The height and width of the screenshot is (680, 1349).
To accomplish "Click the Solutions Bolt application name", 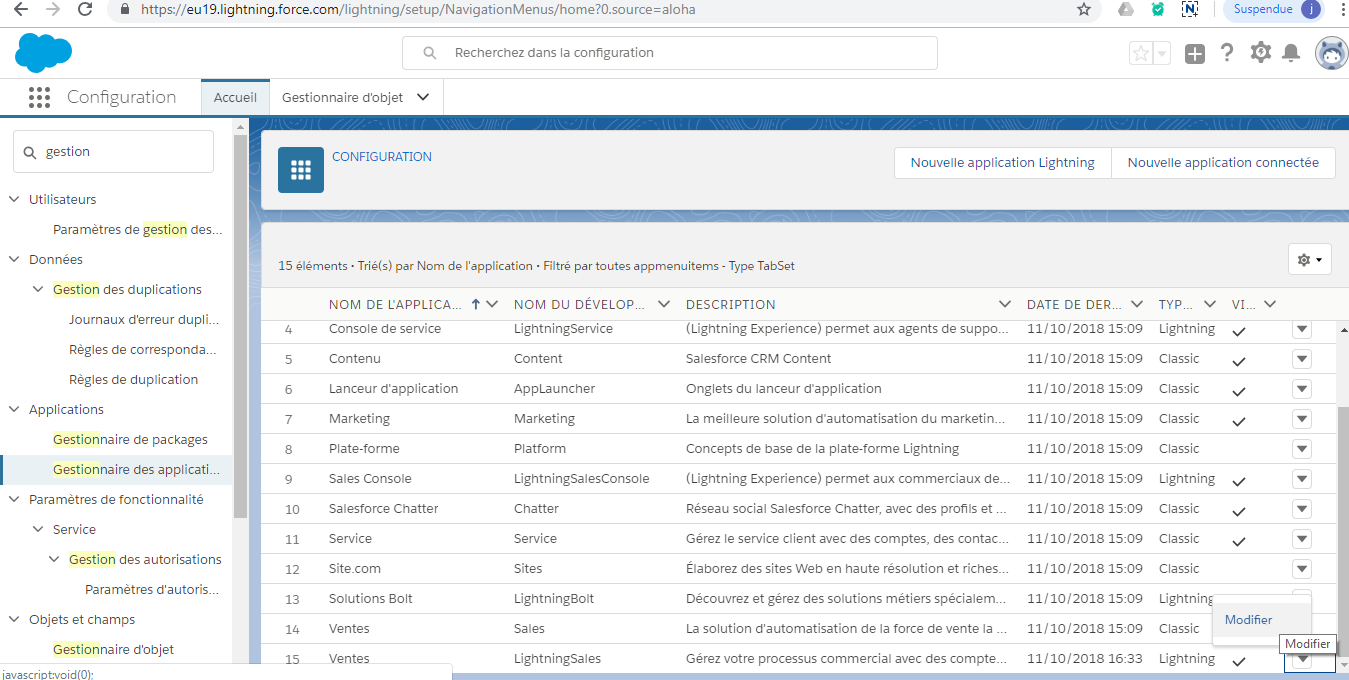I will 371,599.
